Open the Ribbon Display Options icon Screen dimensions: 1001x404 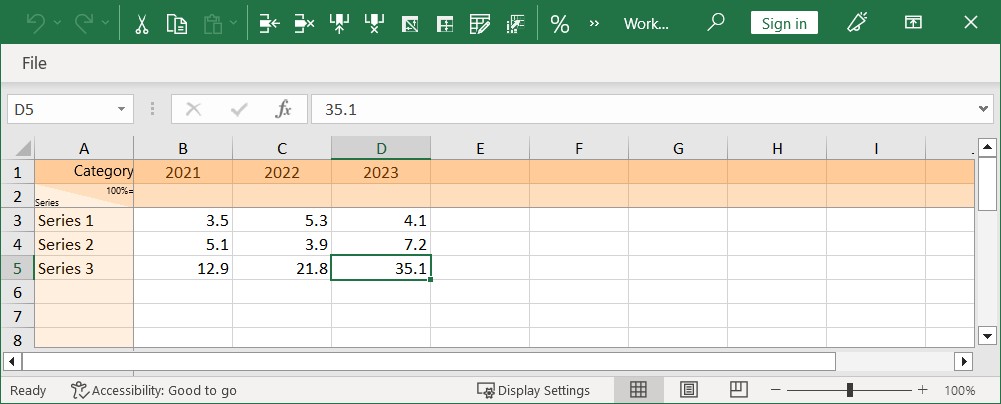(914, 22)
